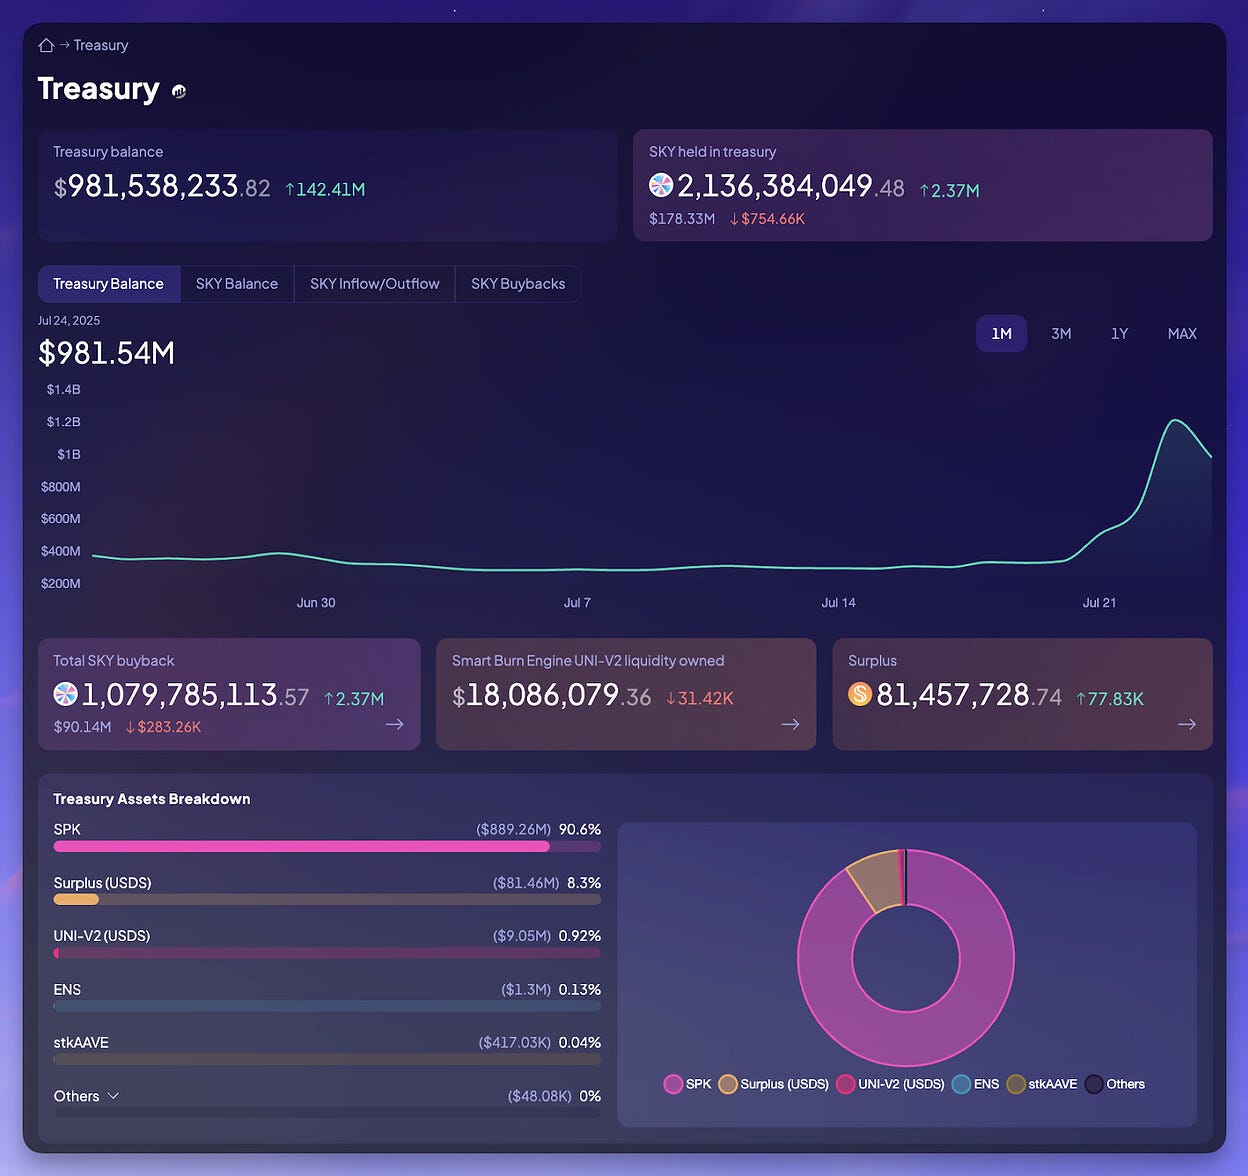Toggle Others legend item in chart
The width and height of the screenshot is (1248, 1176).
coord(1115,1084)
